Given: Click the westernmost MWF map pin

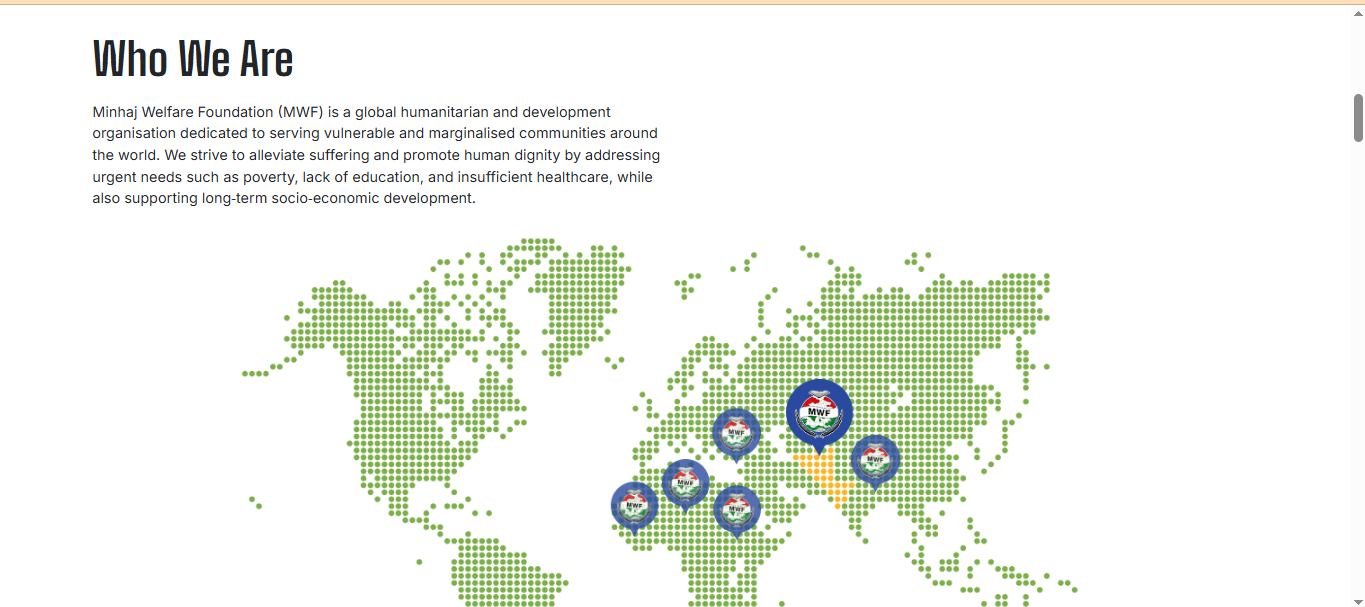Looking at the screenshot, I should [x=634, y=505].
